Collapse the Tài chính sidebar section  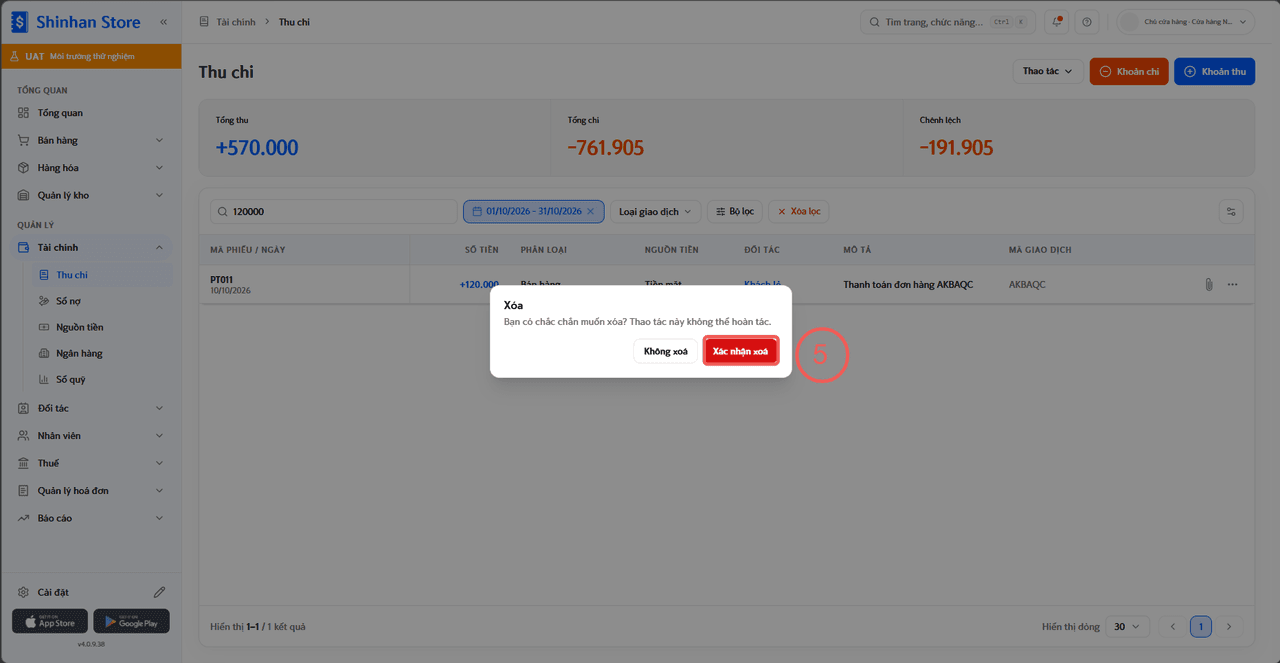tap(91, 247)
